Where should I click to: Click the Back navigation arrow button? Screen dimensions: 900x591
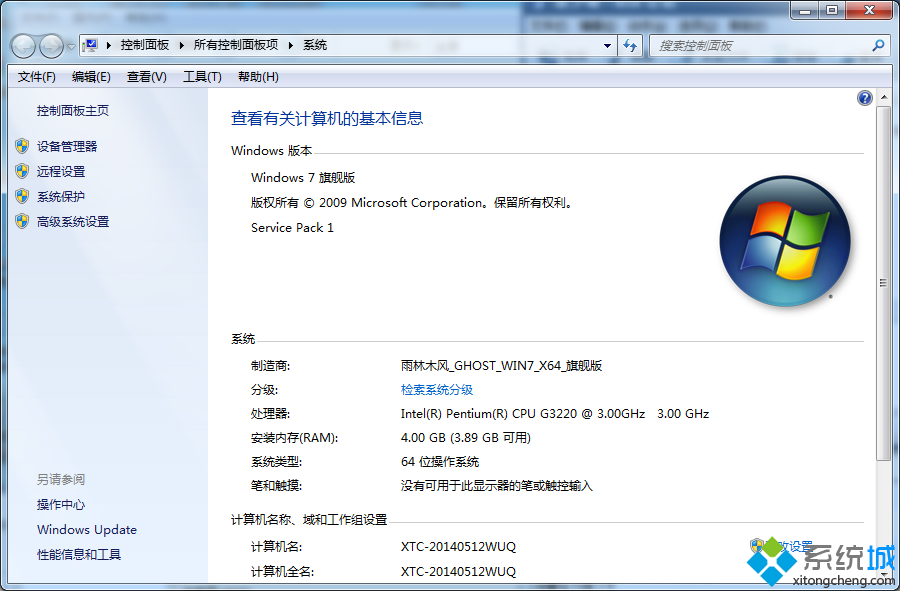(24, 46)
